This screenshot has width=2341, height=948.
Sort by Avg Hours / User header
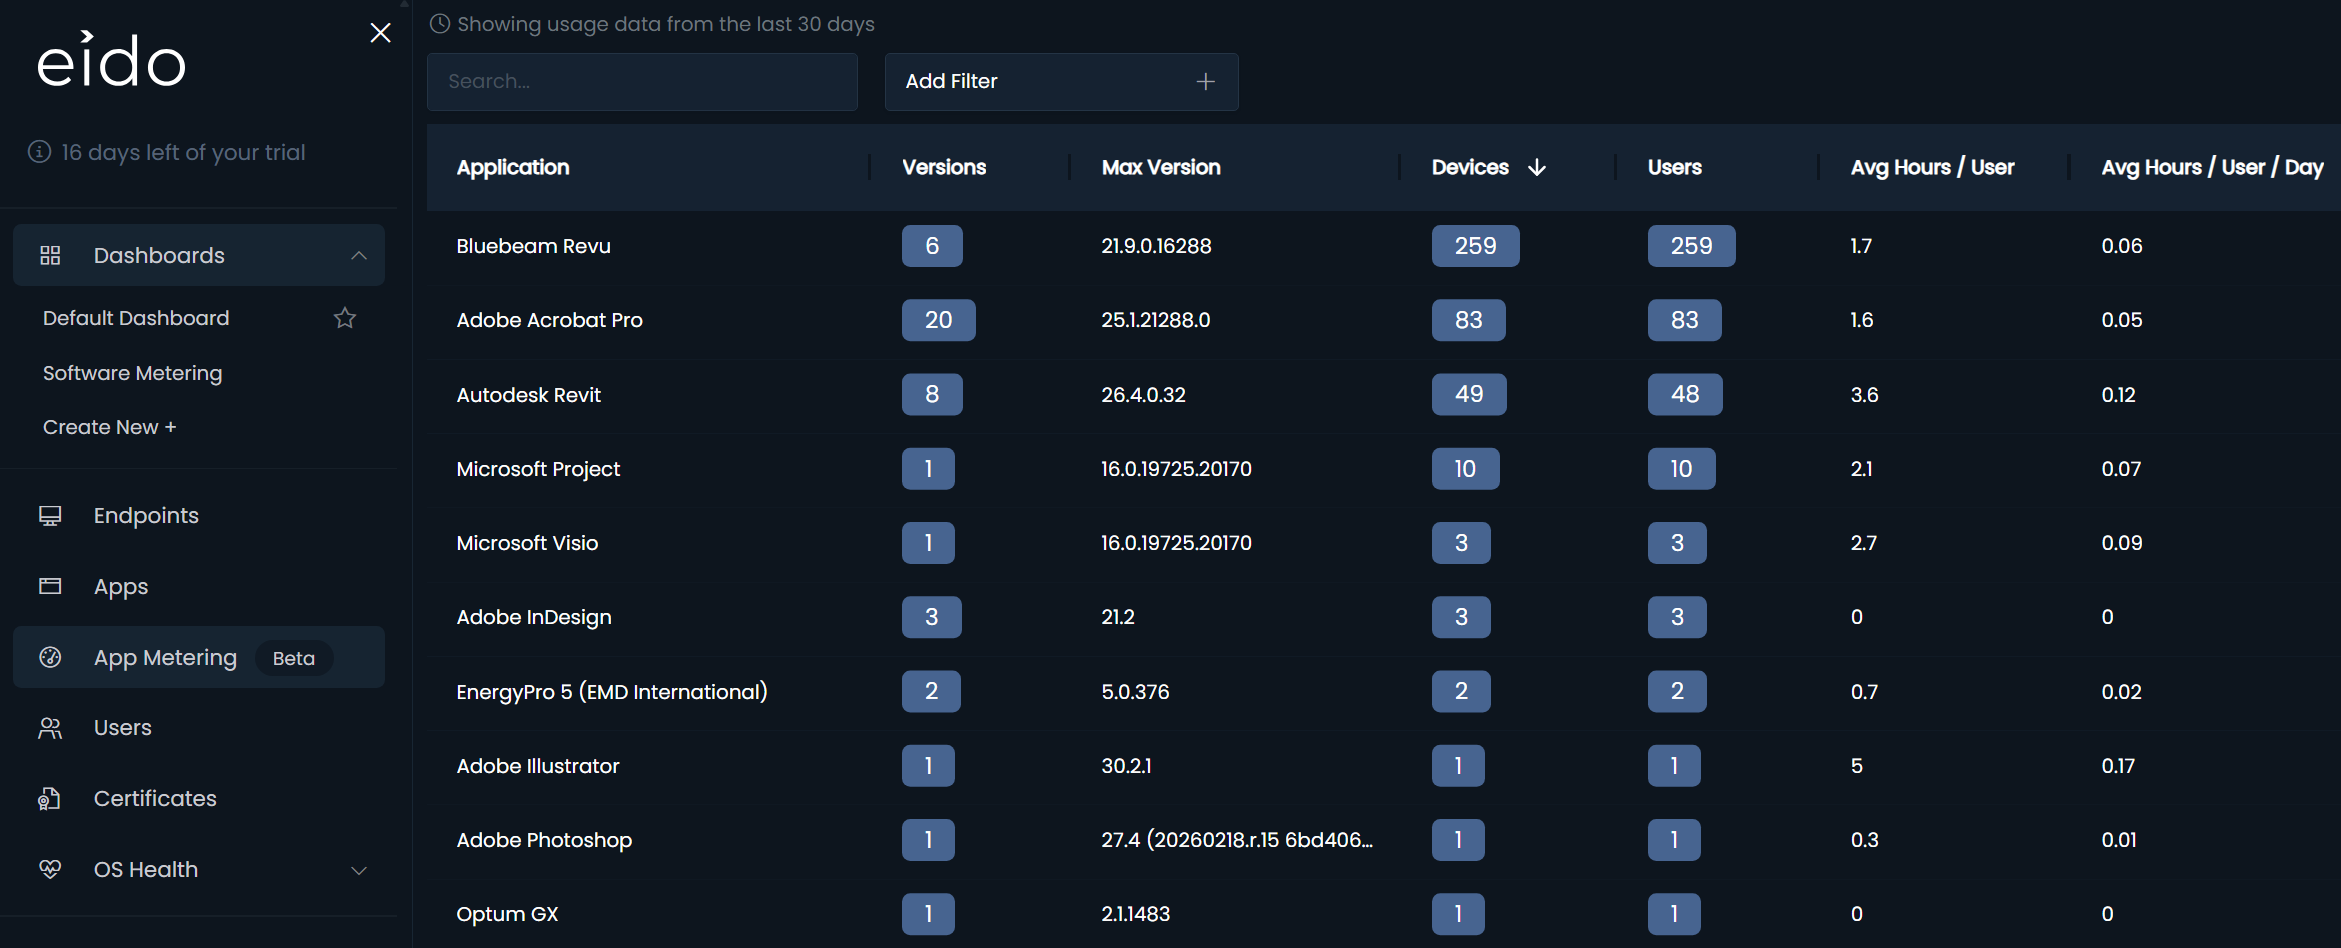click(1932, 167)
